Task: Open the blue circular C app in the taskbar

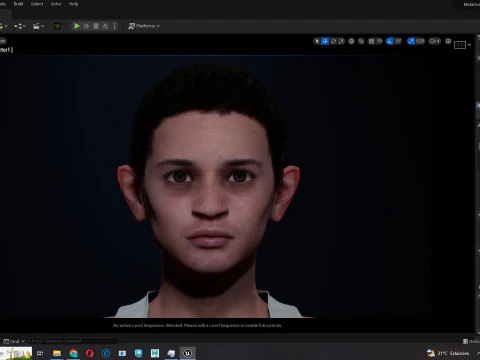Action: click(106, 353)
